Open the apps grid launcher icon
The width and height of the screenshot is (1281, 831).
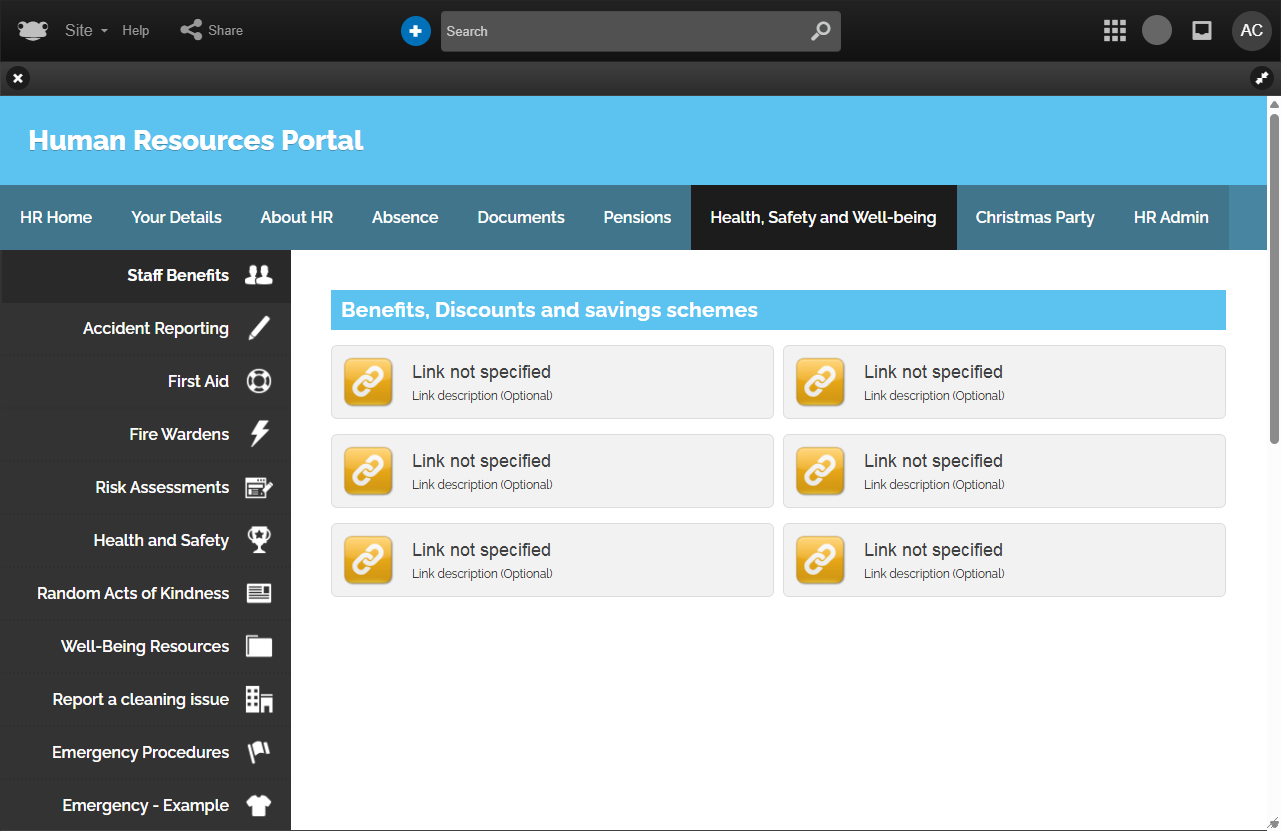coord(1114,31)
